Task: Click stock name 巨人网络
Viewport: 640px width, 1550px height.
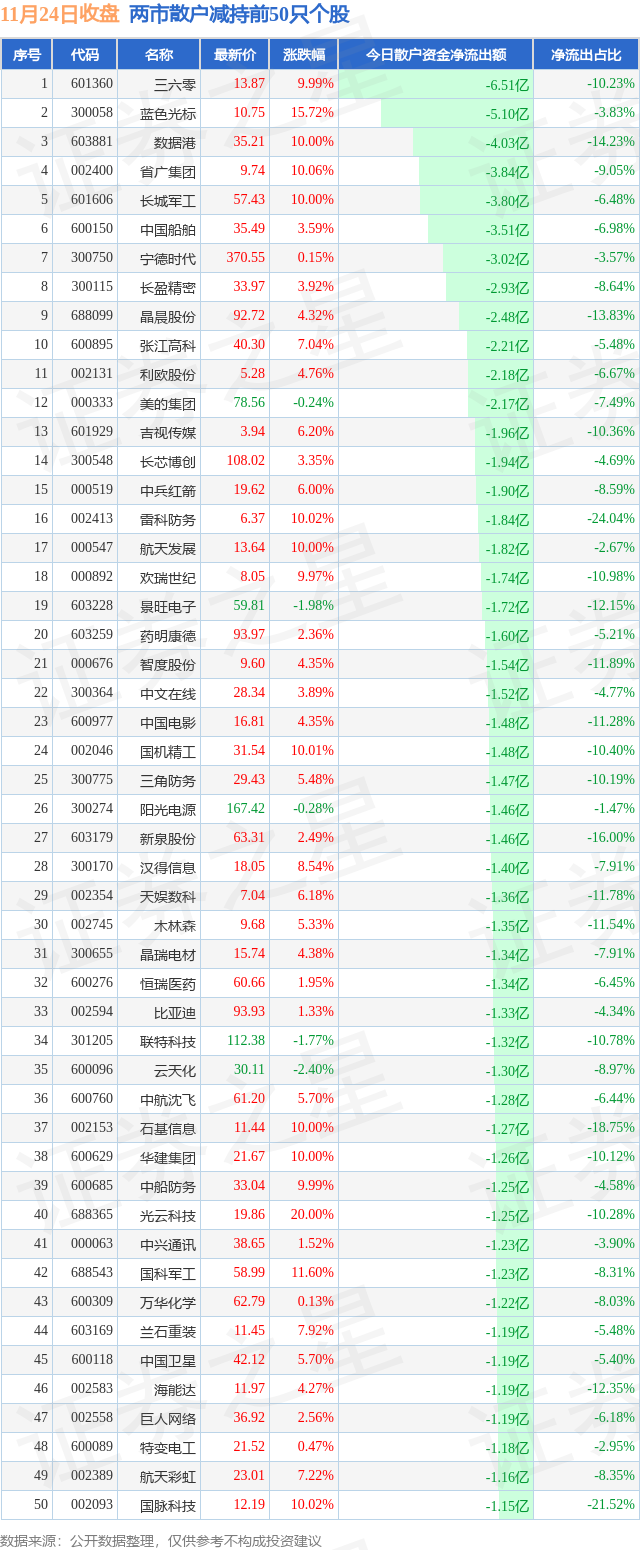Action: (168, 1418)
